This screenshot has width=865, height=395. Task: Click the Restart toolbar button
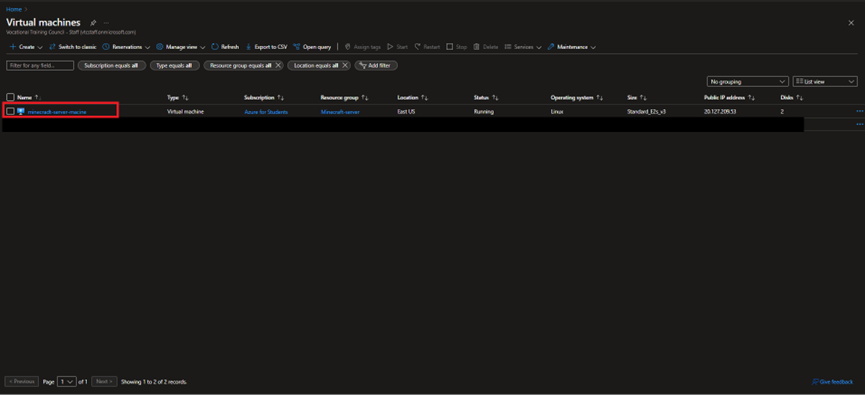[428, 47]
